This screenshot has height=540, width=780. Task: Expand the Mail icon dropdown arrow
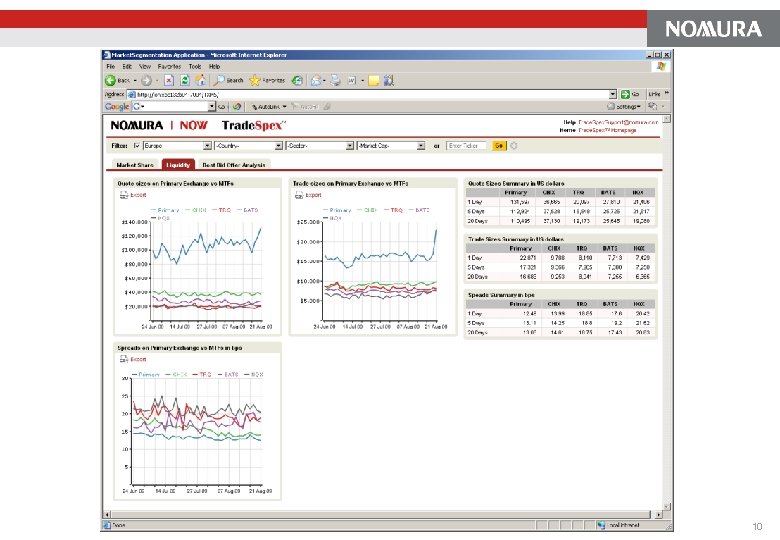click(324, 81)
